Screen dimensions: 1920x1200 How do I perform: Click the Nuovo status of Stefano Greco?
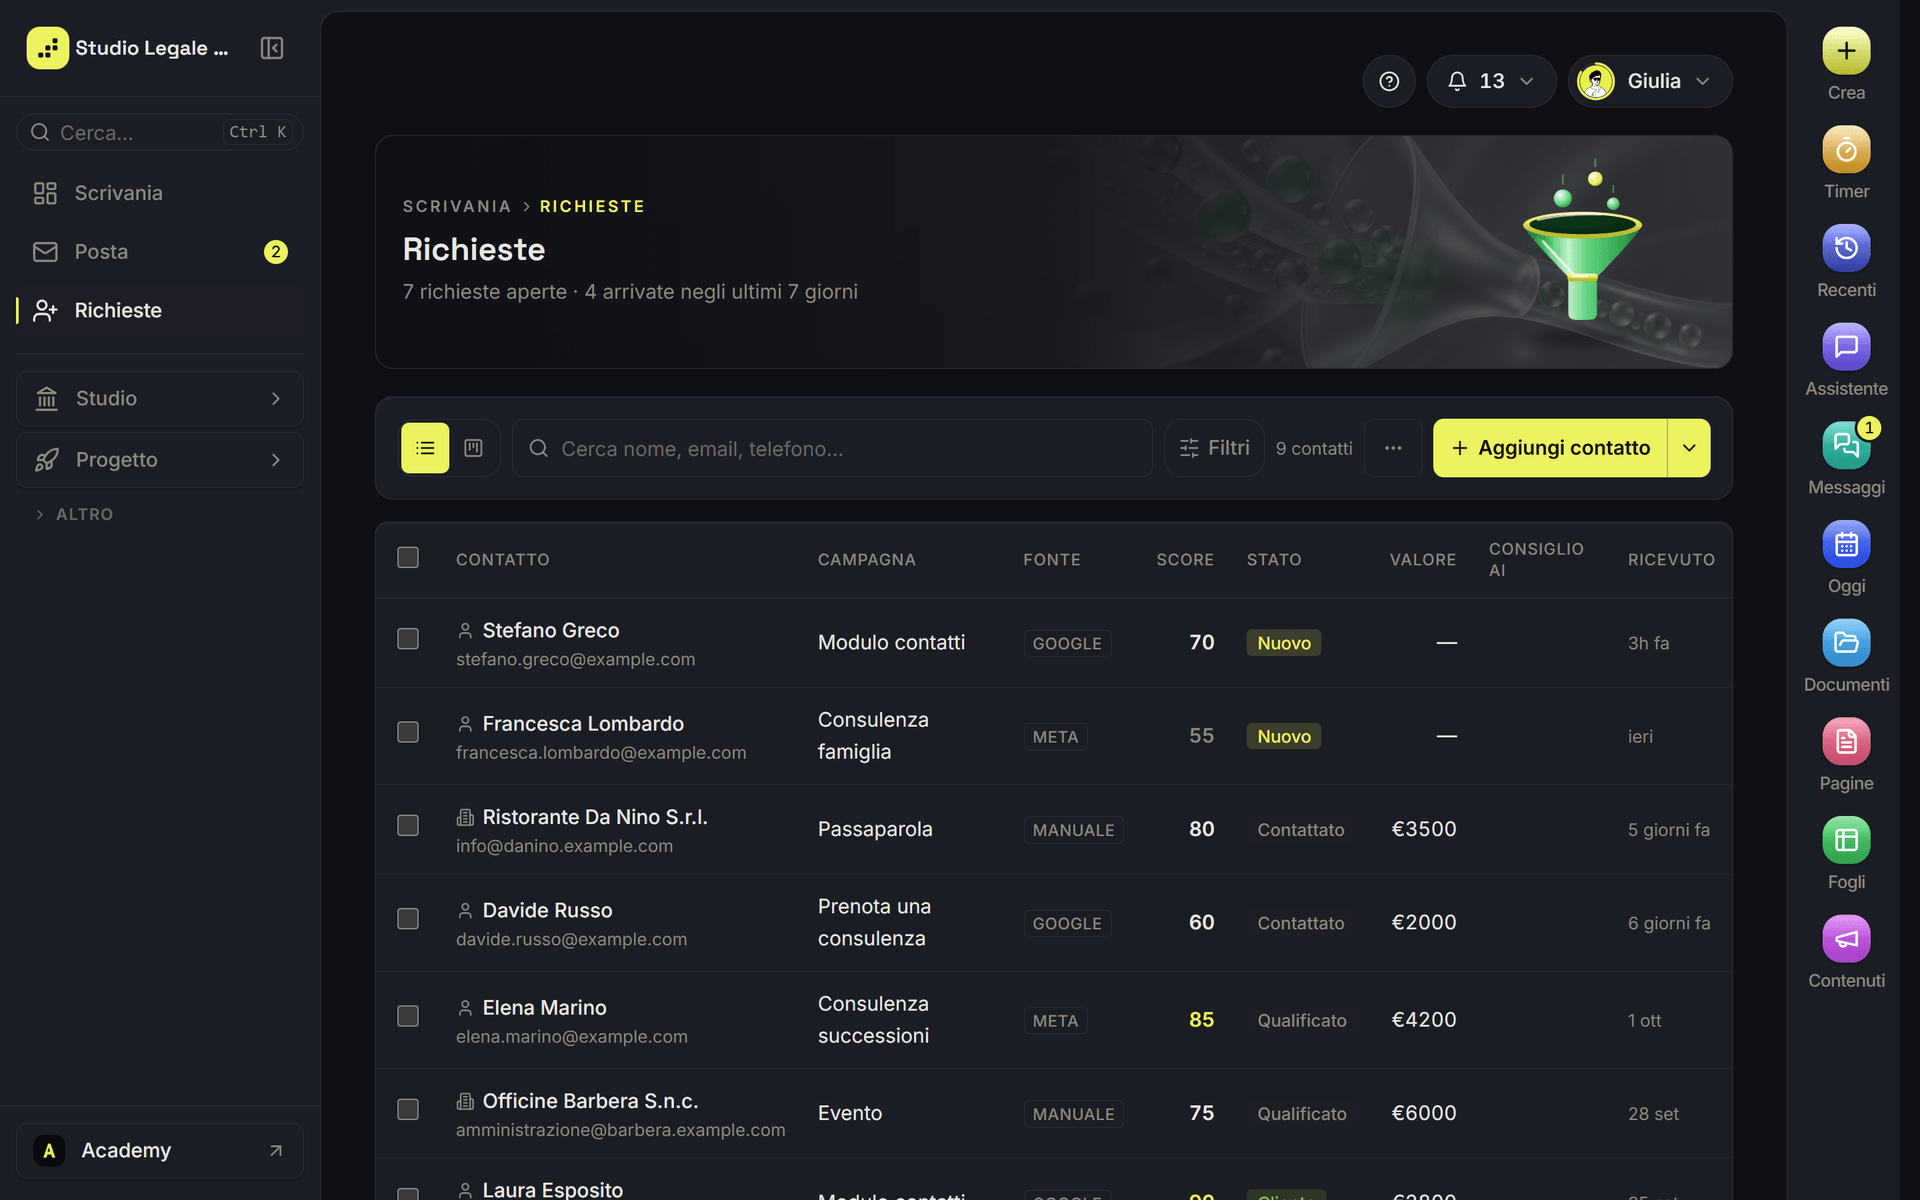[x=1284, y=643]
